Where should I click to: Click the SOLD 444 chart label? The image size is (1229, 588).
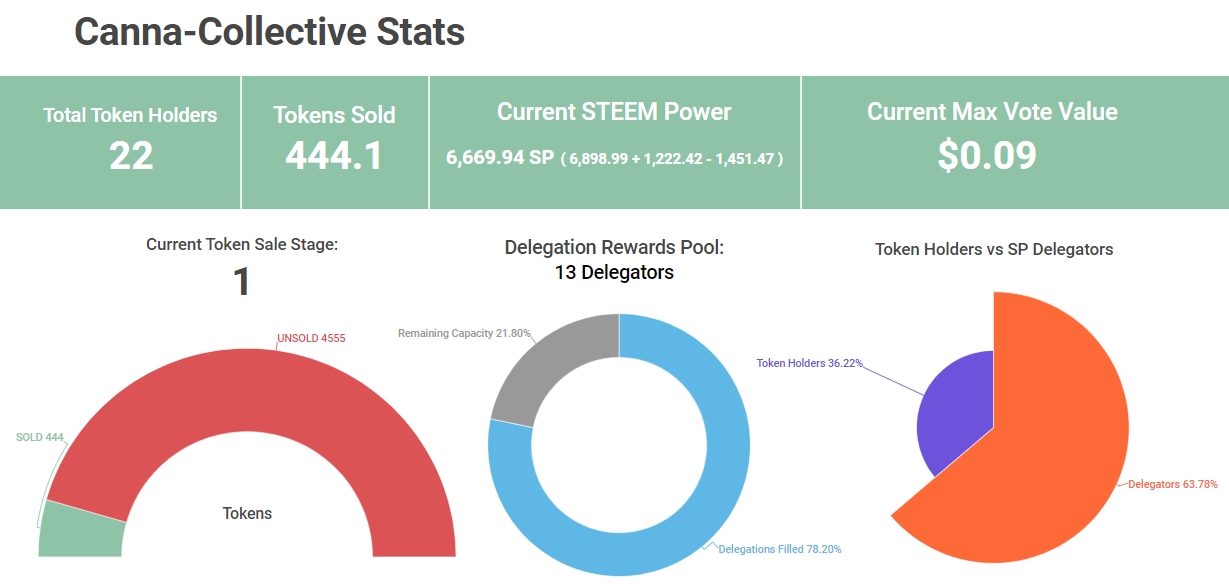40,437
